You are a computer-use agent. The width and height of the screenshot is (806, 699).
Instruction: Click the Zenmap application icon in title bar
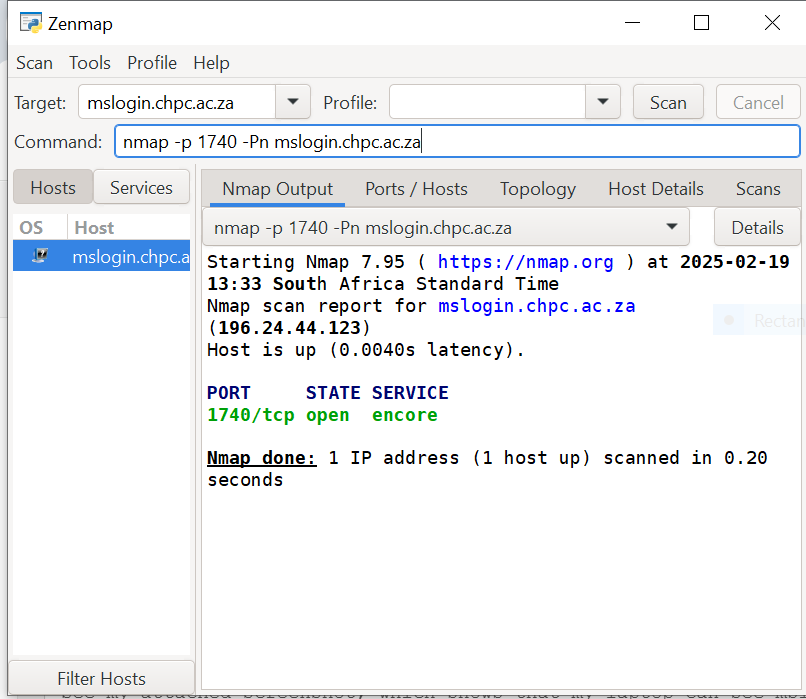[30, 24]
